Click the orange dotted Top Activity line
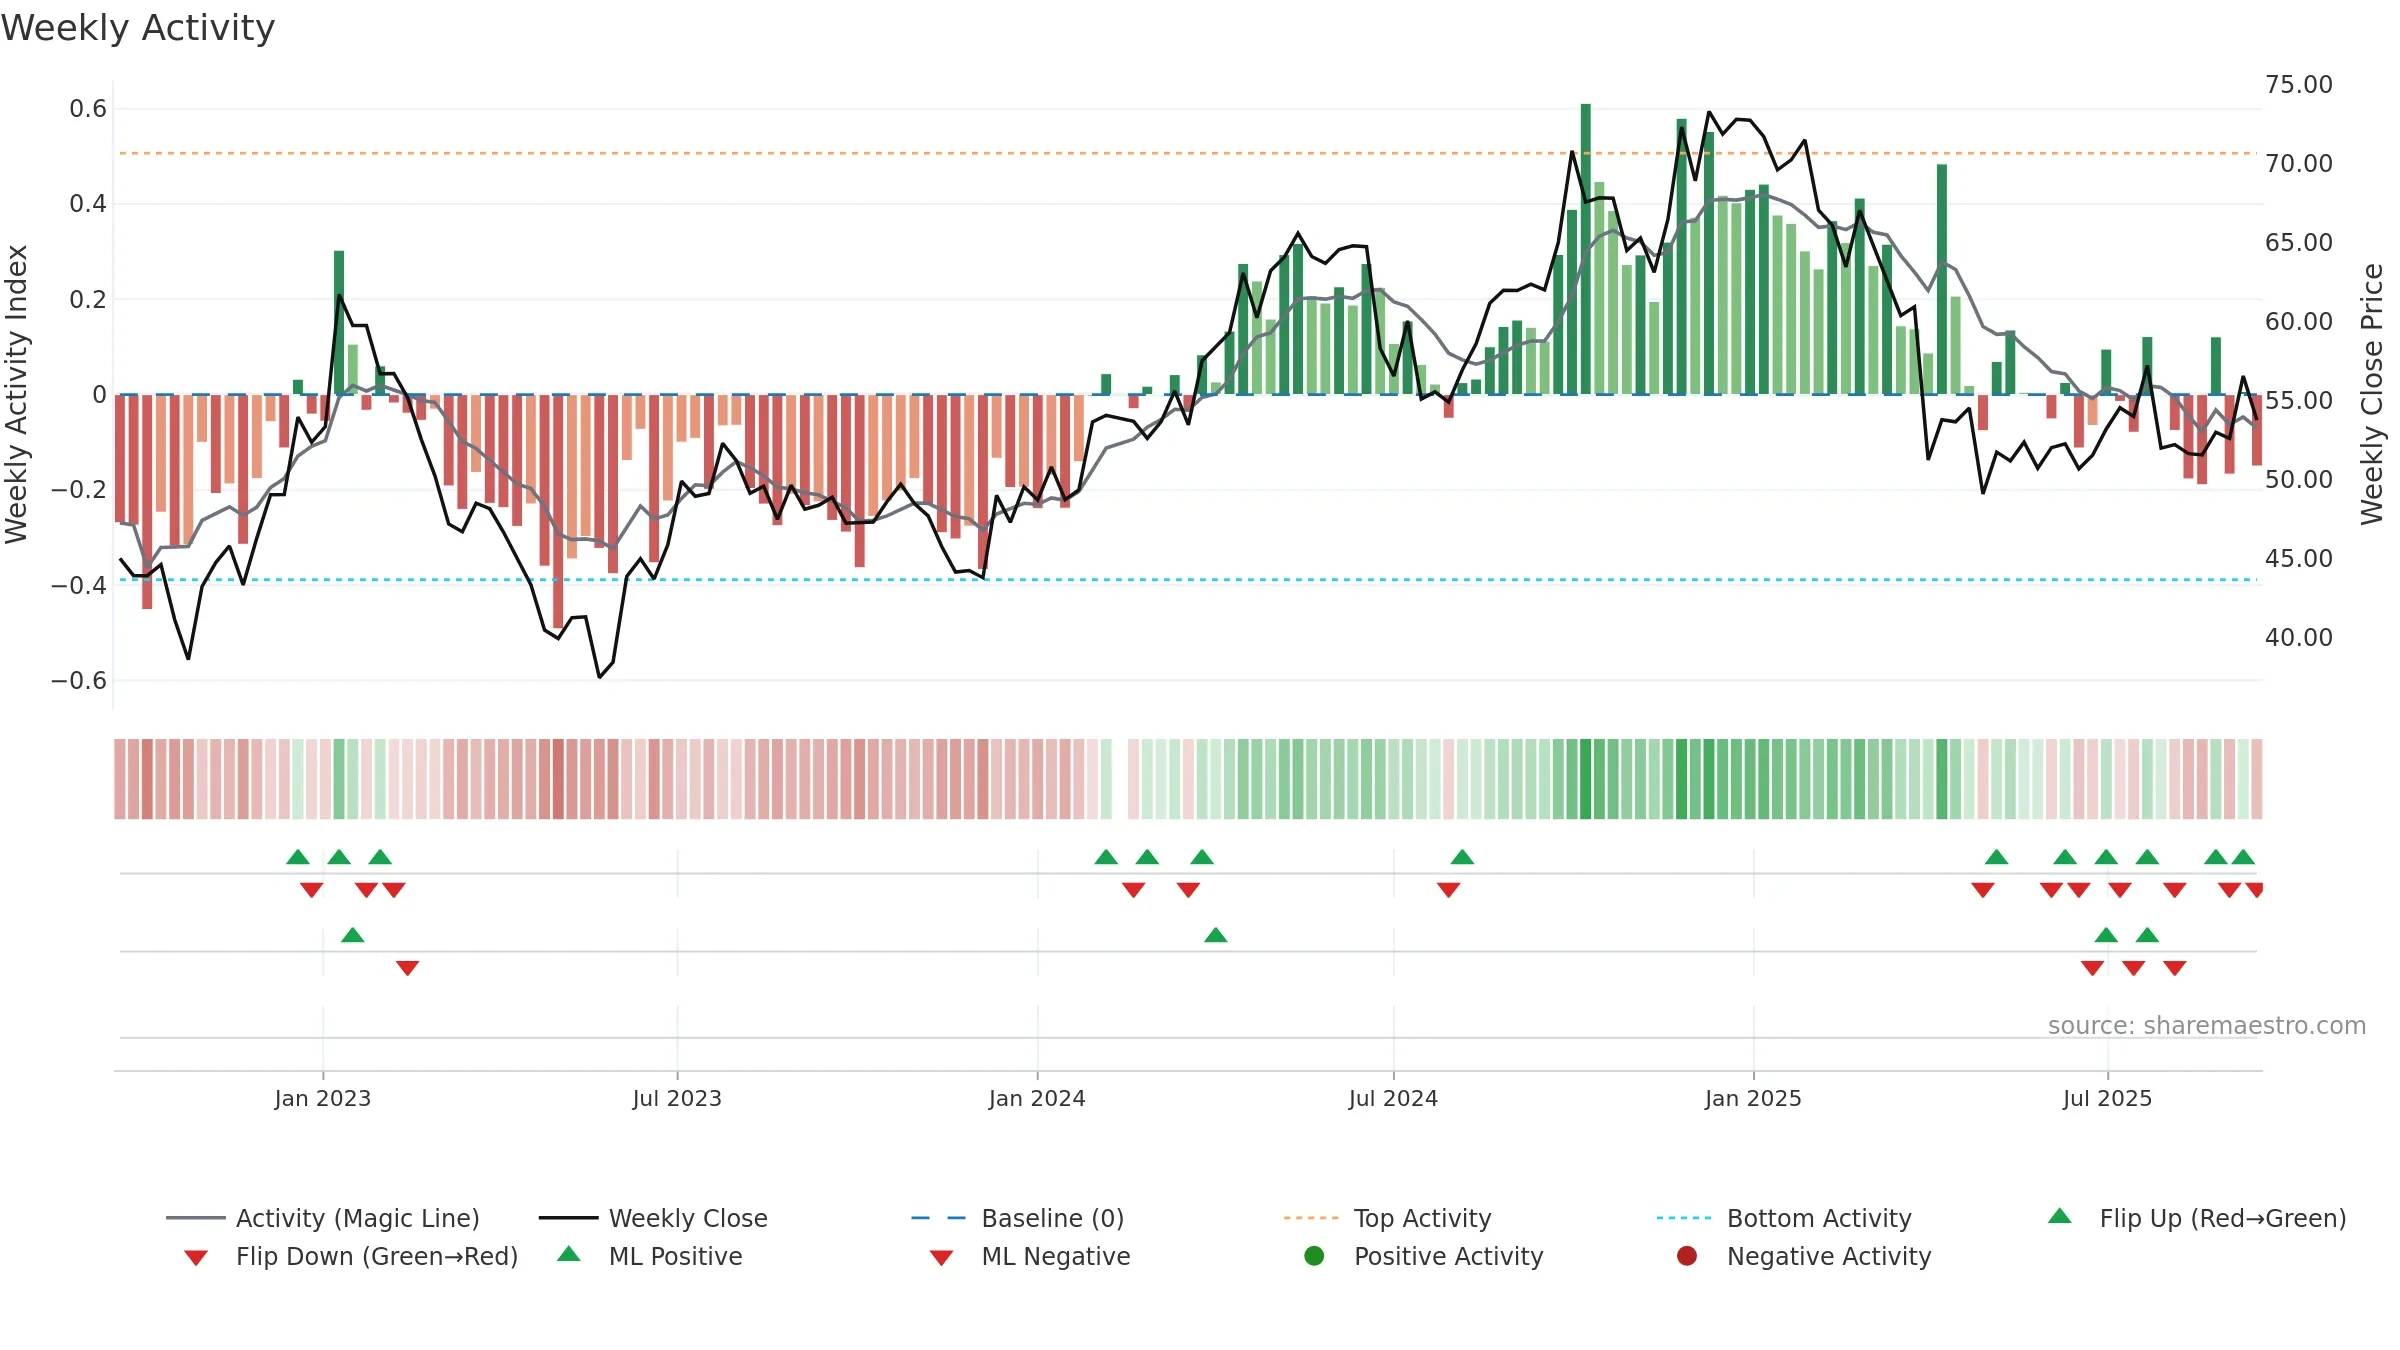The height and width of the screenshot is (1350, 2400). coord(1188,153)
